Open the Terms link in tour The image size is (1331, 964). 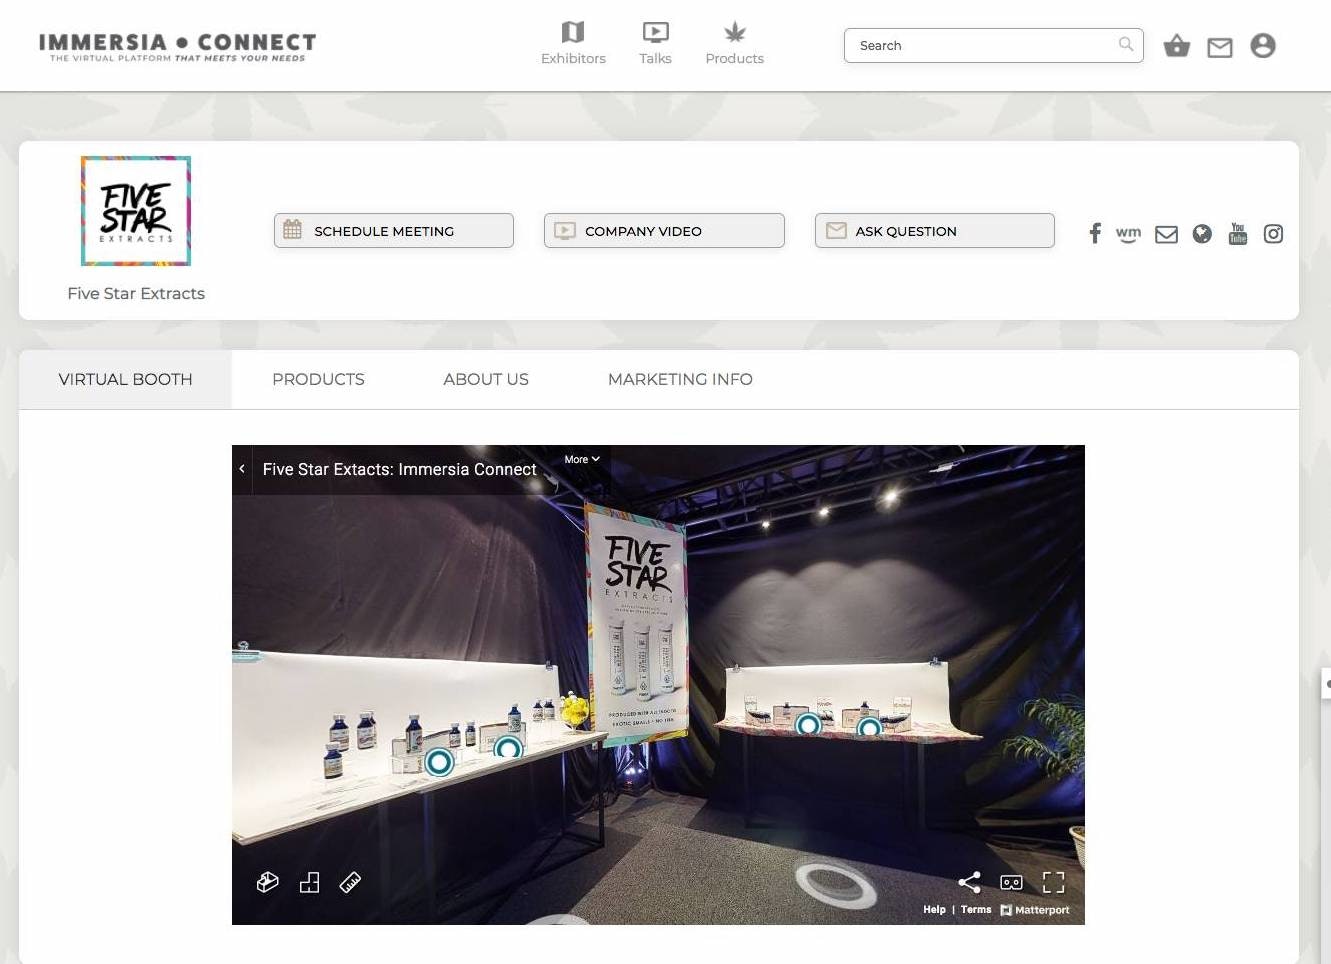pyautogui.click(x=976, y=910)
